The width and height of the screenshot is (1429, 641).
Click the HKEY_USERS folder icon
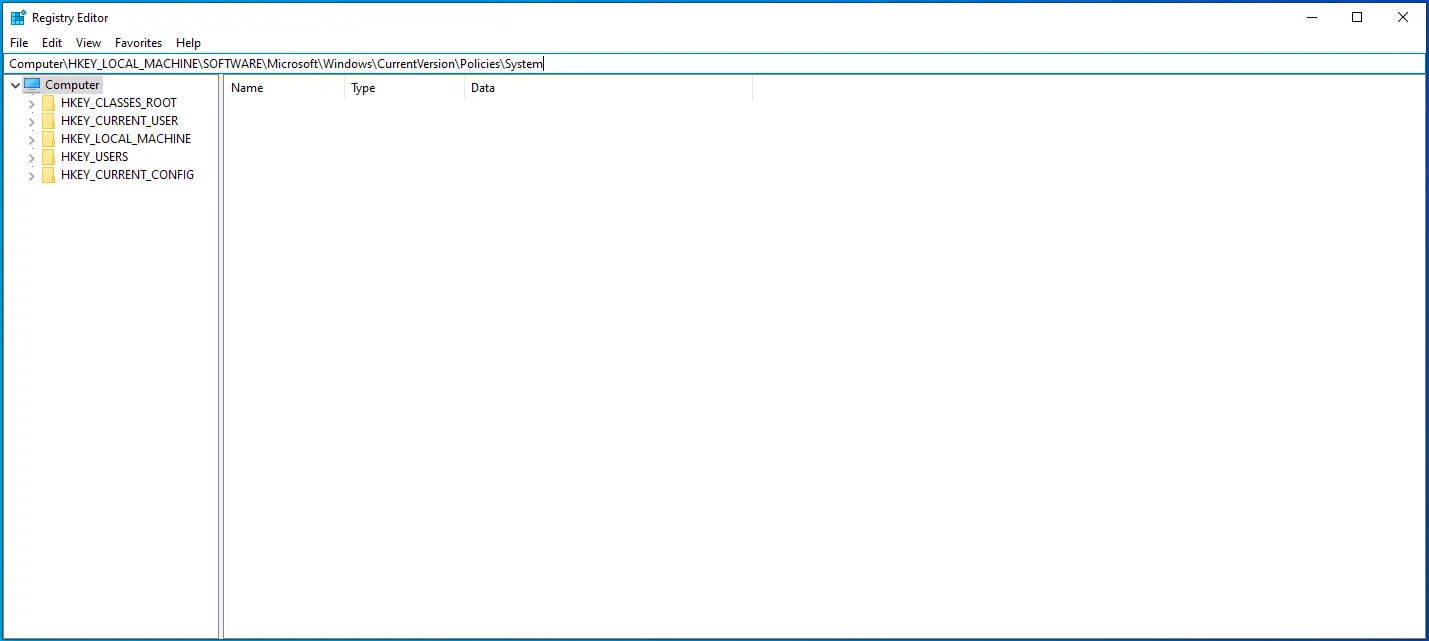coord(49,157)
